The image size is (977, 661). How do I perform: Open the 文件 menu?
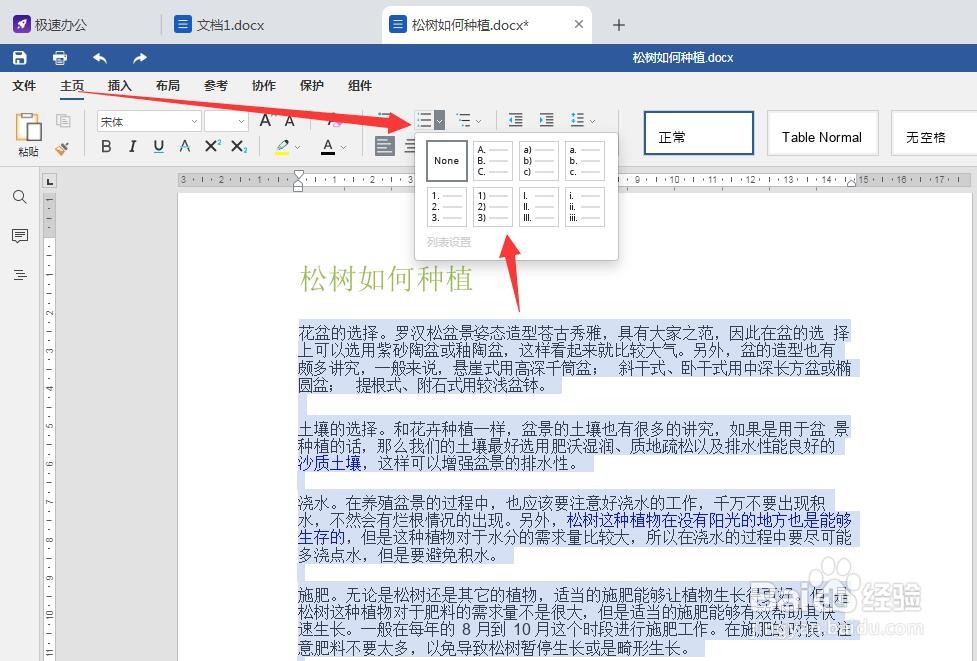click(x=24, y=86)
